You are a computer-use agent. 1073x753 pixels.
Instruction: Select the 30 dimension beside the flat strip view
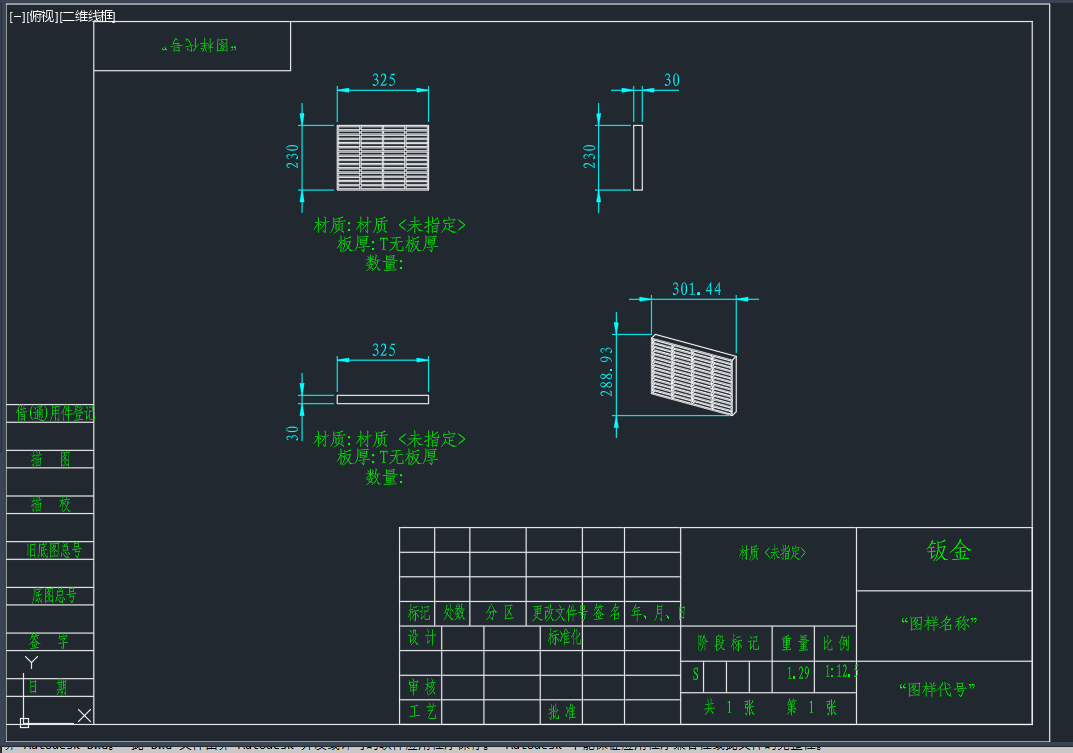pyautogui.click(x=292, y=433)
